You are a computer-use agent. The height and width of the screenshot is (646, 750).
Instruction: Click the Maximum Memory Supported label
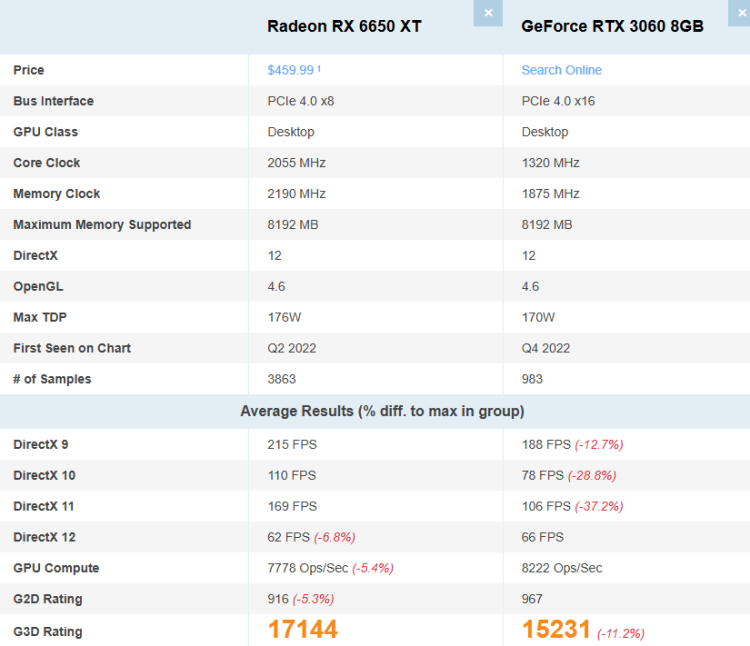click(x=102, y=225)
